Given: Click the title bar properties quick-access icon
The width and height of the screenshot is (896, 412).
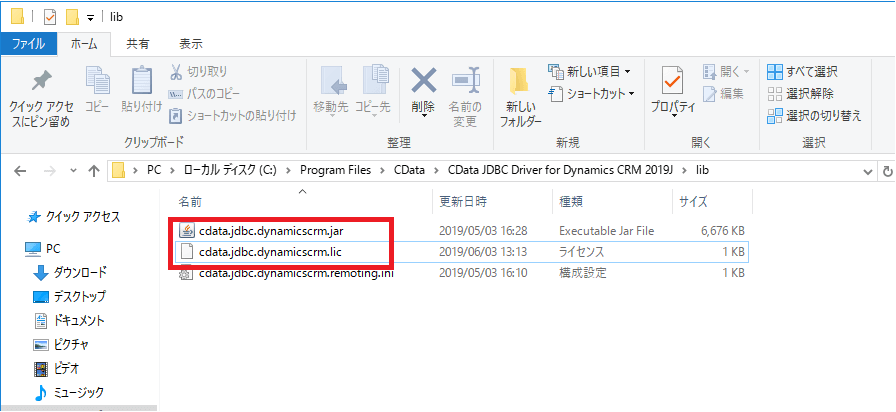Looking at the screenshot, I should (x=50, y=17).
